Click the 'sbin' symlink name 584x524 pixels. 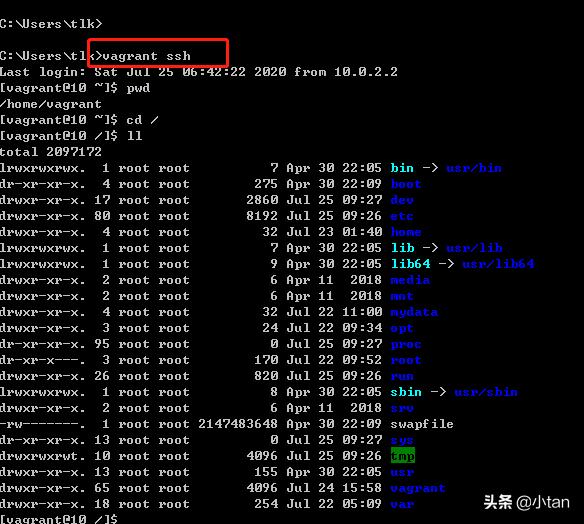tap(406, 392)
